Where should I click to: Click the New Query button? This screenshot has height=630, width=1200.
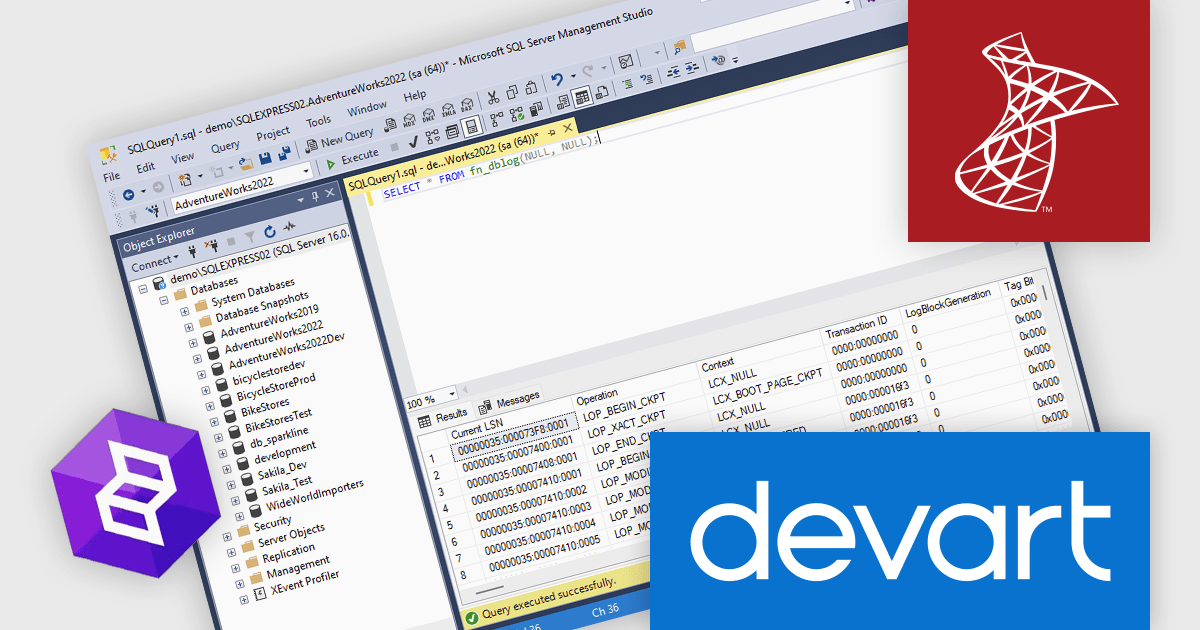tap(346, 135)
